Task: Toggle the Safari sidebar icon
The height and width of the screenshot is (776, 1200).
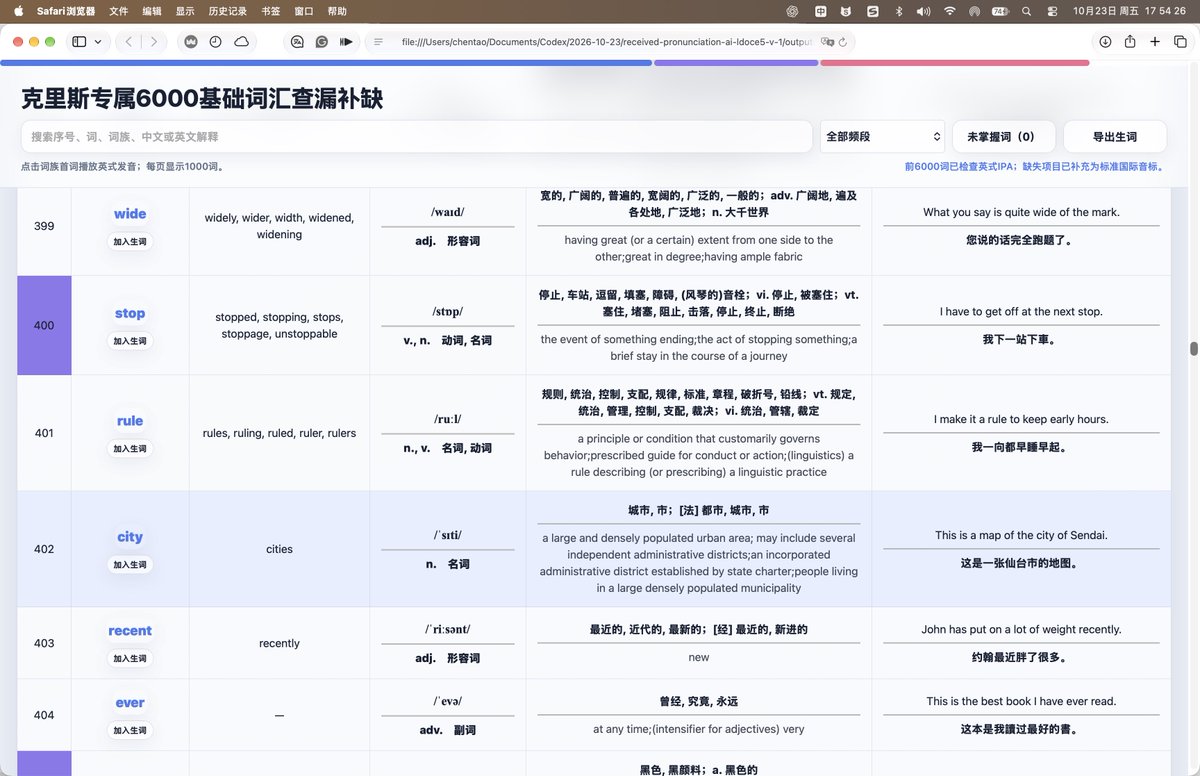Action: 79,42
